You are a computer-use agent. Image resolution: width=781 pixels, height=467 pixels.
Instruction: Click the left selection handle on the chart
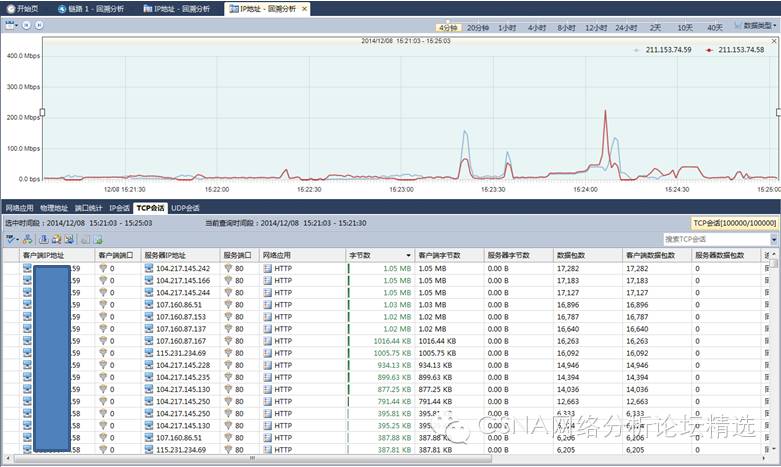pos(42,112)
